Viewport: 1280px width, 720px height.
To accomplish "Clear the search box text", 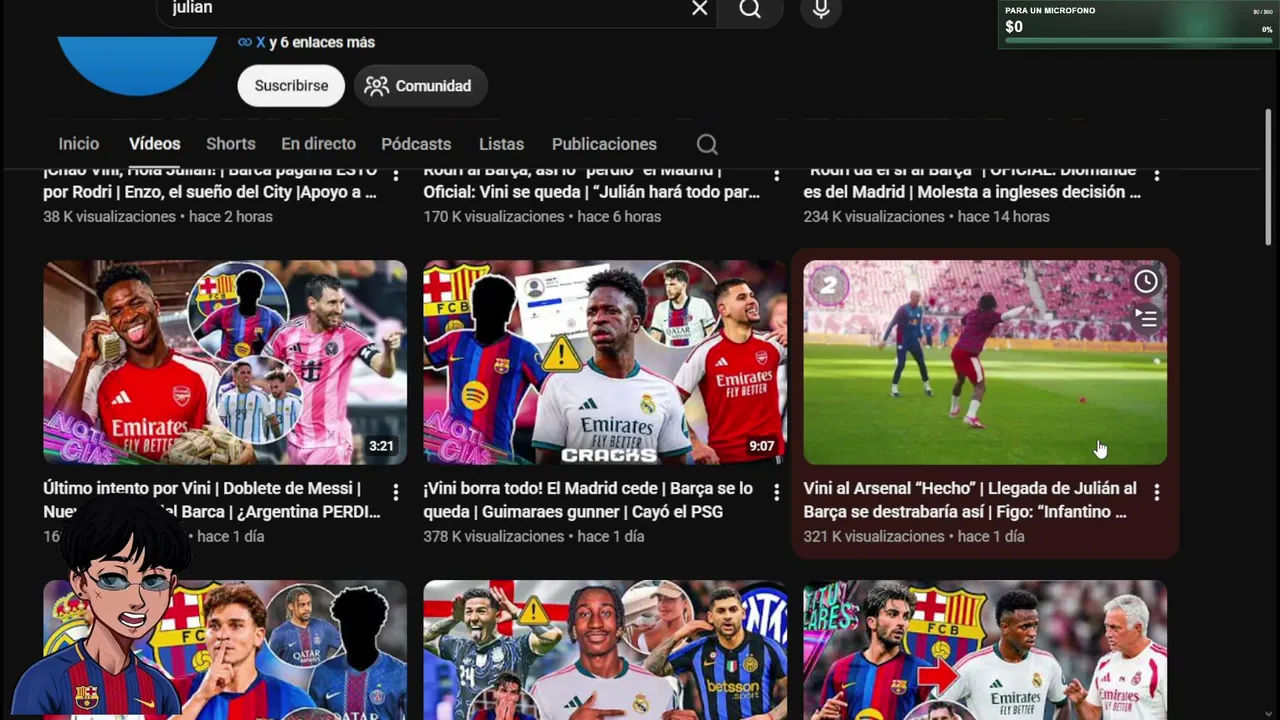I will tap(700, 8).
